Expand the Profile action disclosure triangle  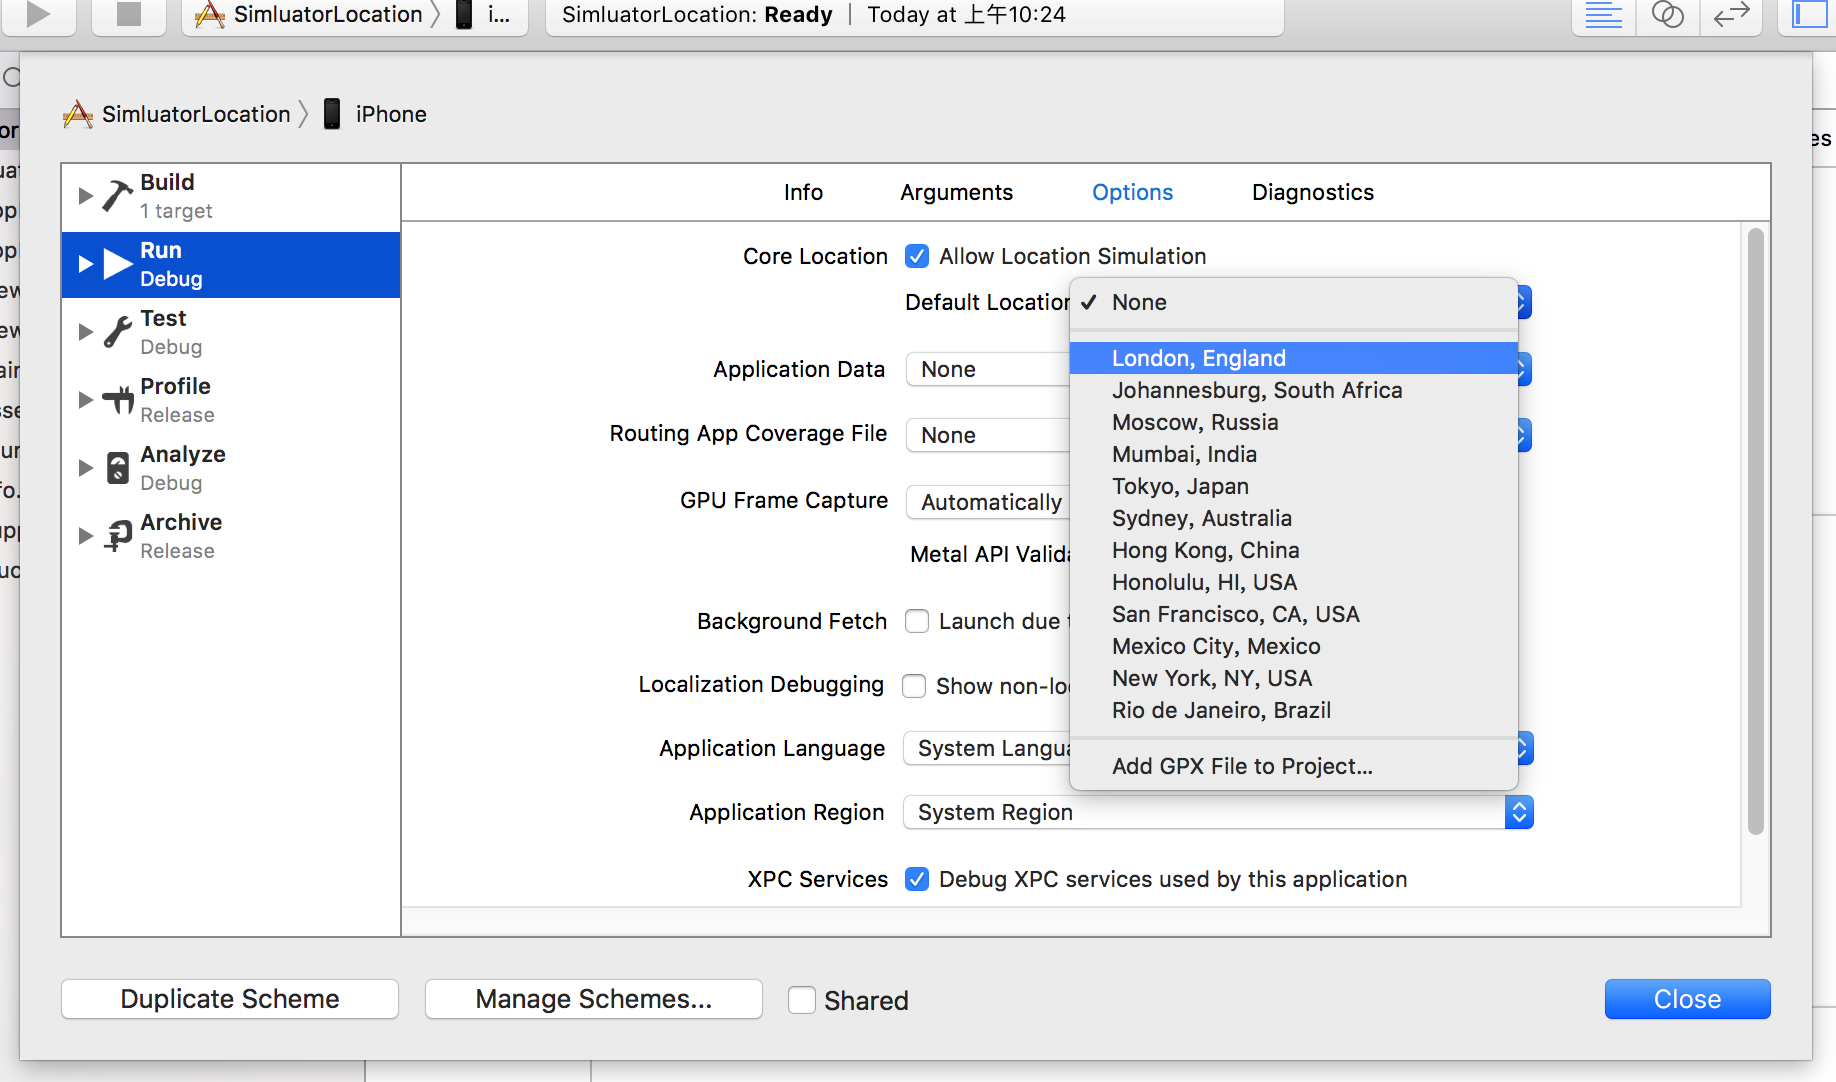point(86,400)
